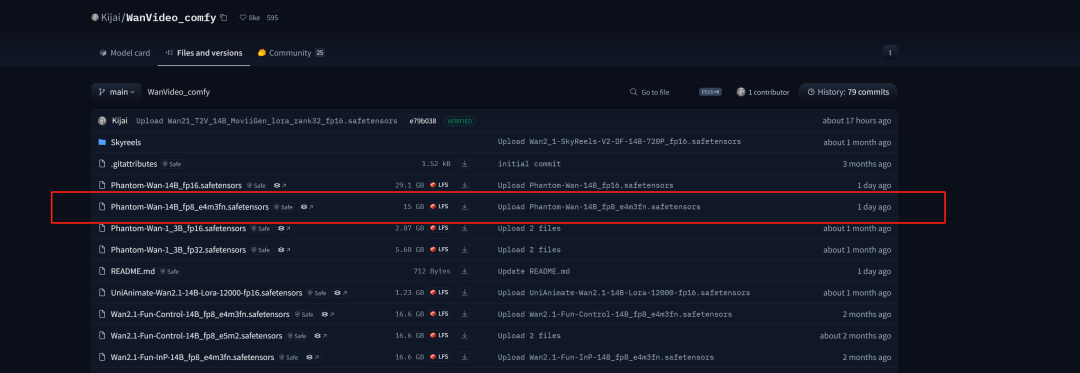Open commit hash e79b038
The image size is (1080, 373).
click(422, 120)
